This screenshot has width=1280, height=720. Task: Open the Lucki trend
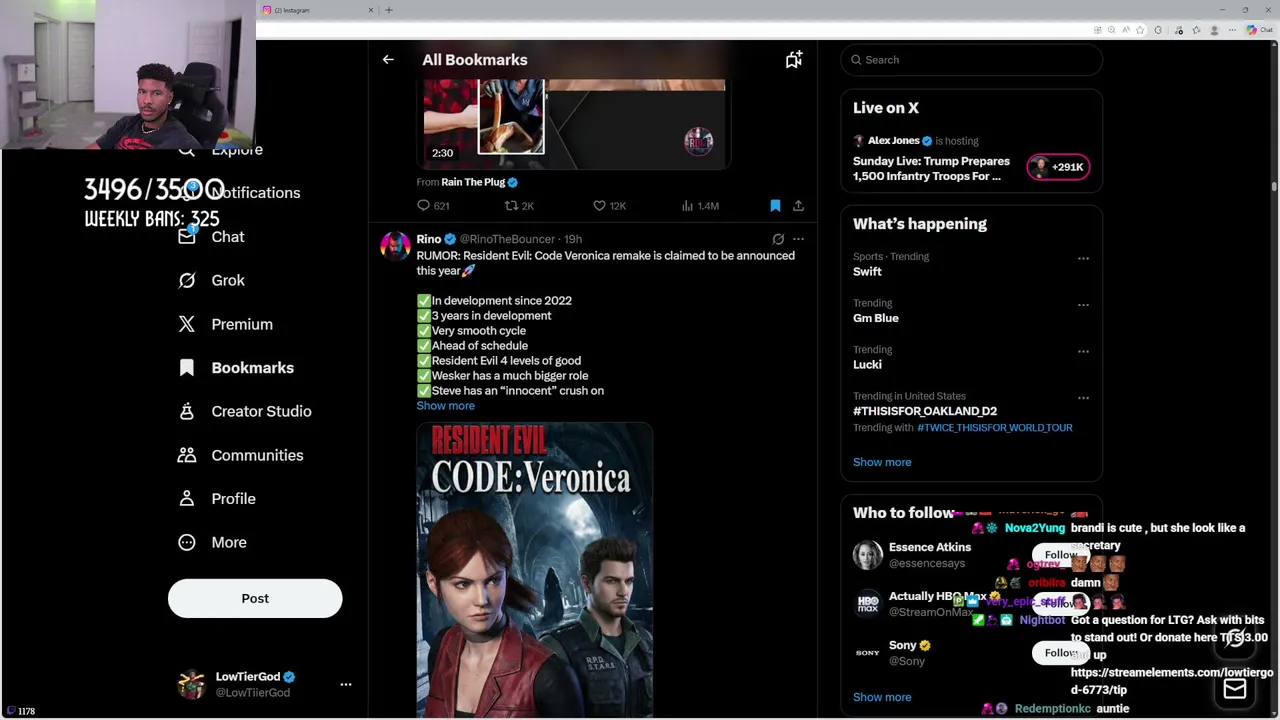tap(867, 365)
